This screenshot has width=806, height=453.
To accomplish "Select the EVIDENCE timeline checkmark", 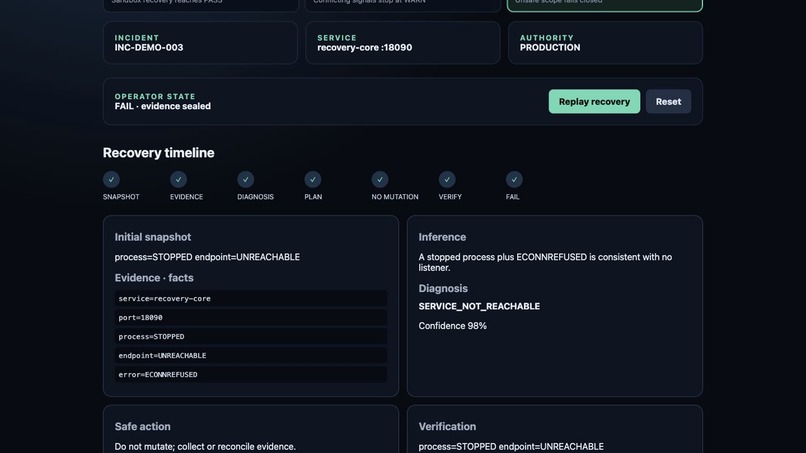I will click(178, 179).
